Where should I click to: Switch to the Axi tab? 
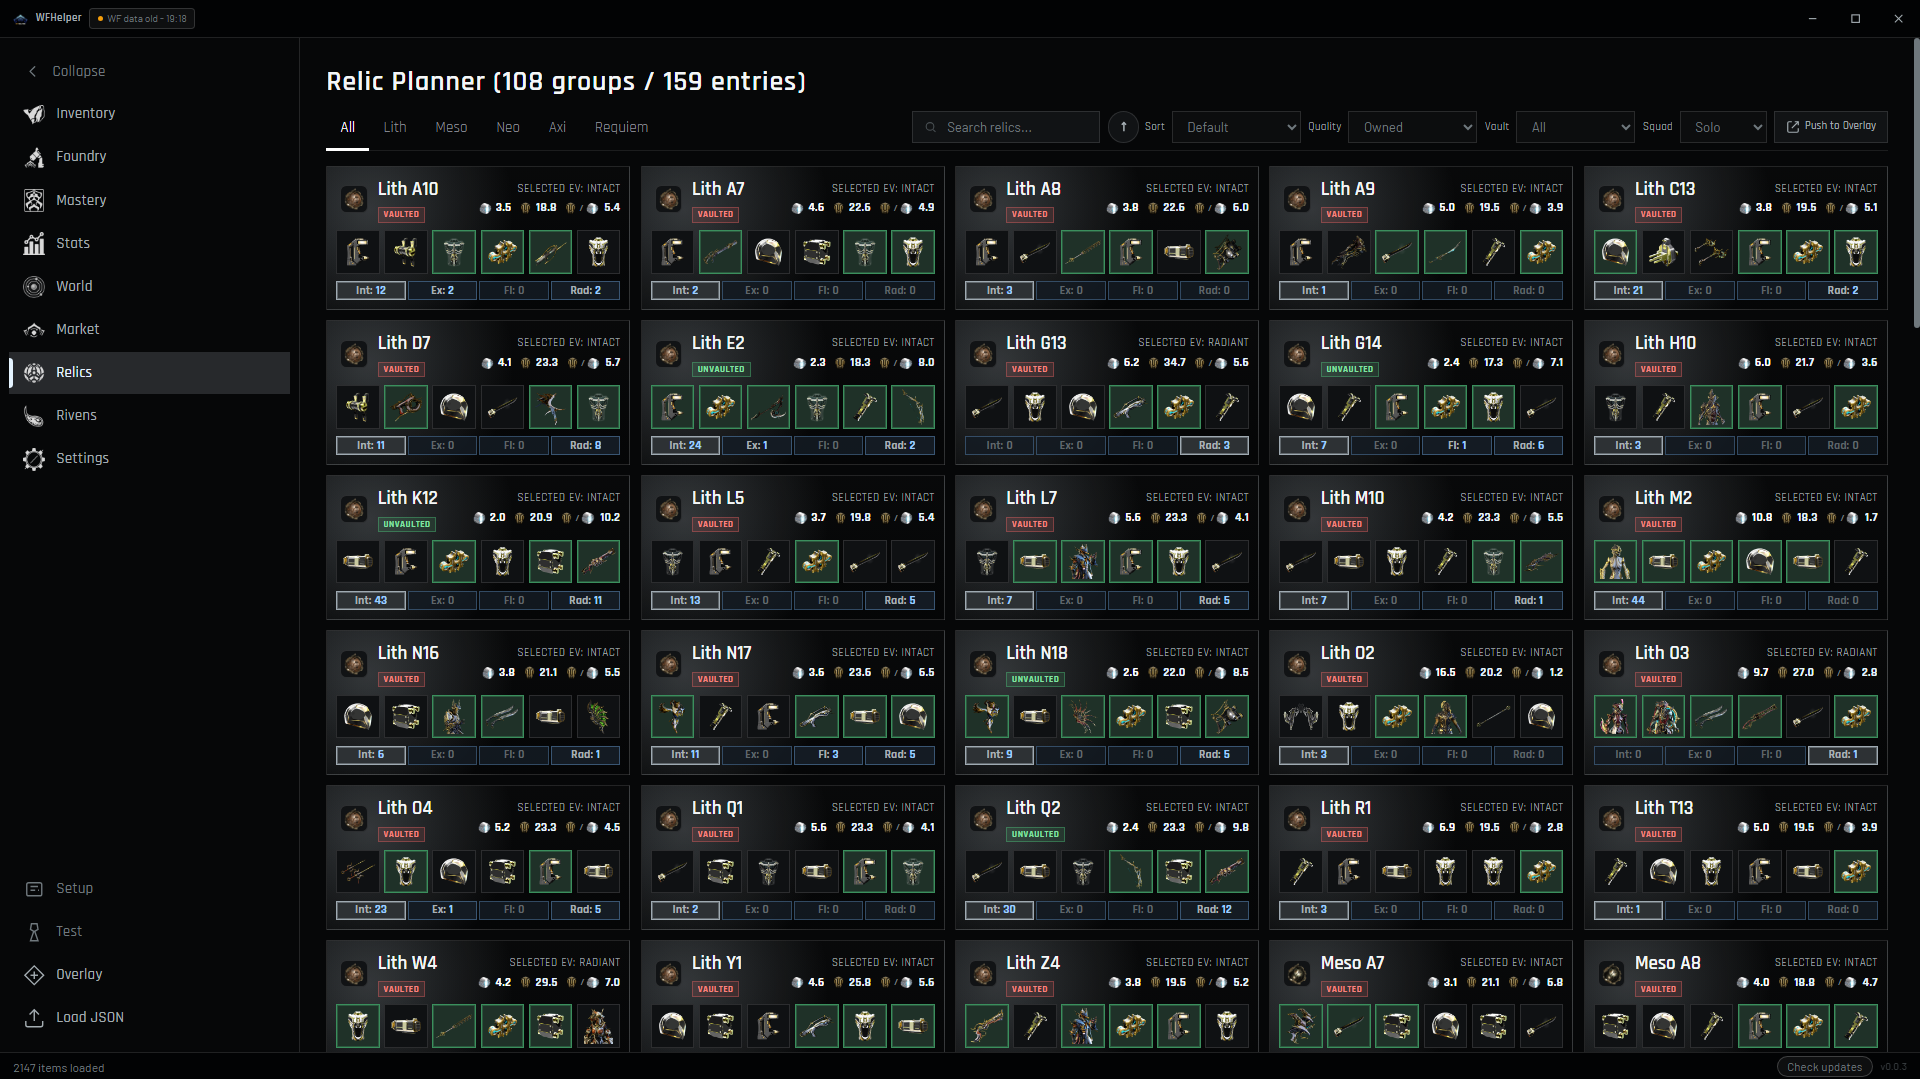557,128
